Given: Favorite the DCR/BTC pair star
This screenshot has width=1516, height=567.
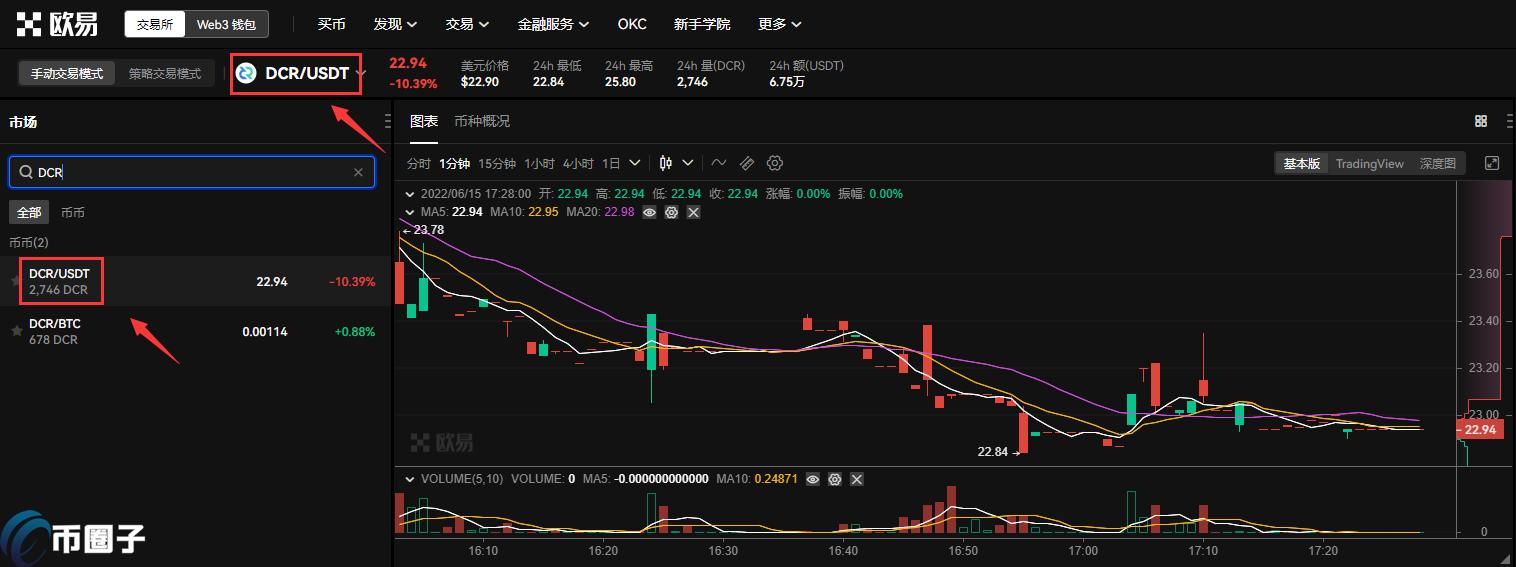Looking at the screenshot, I should 16,331.
